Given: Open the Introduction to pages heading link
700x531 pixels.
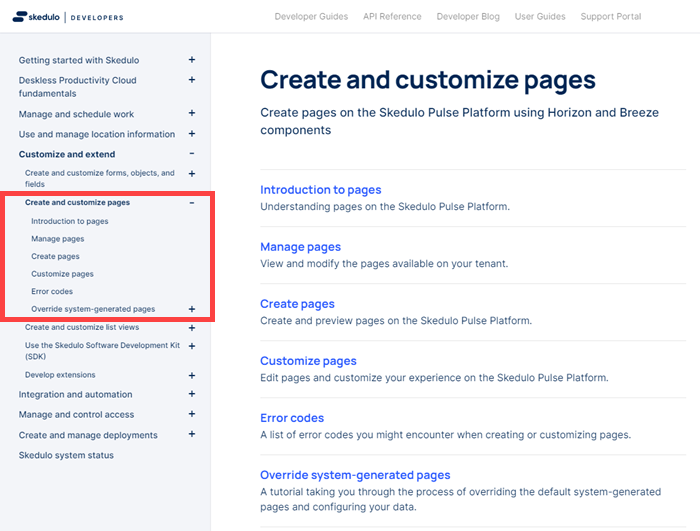Looking at the screenshot, I should click(x=321, y=190).
